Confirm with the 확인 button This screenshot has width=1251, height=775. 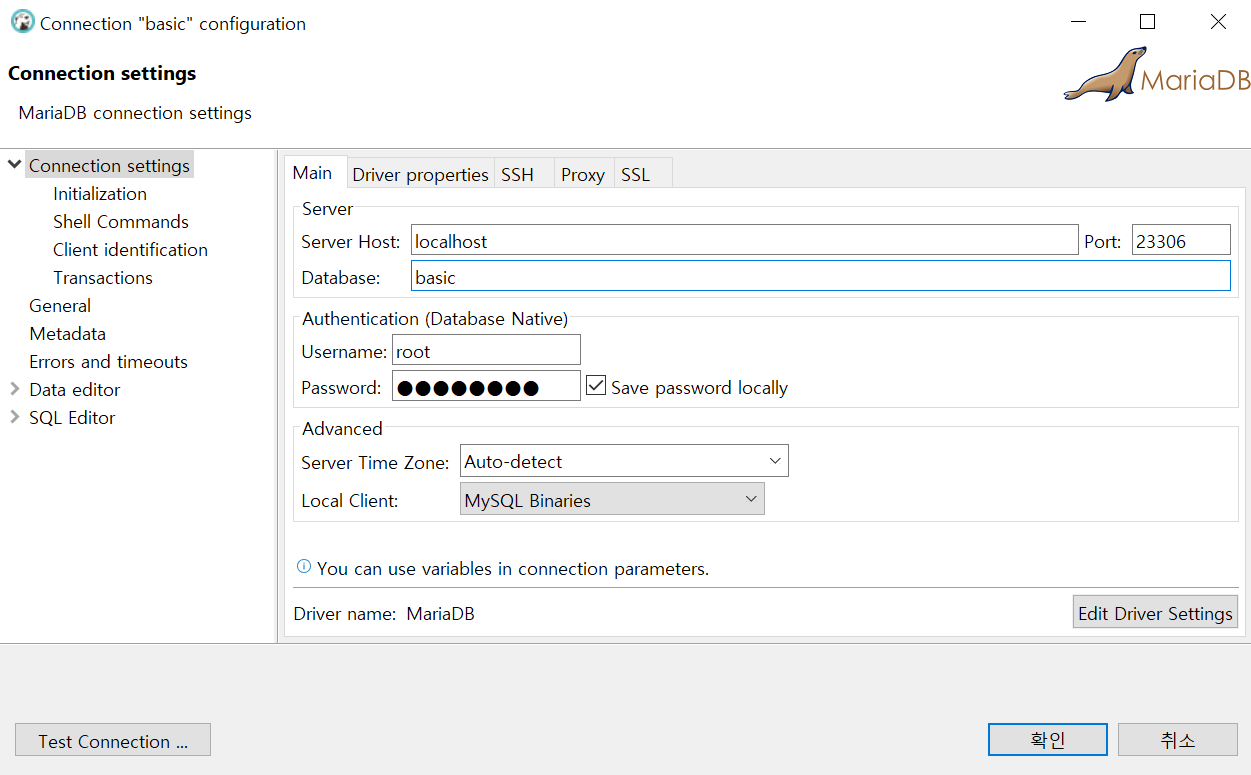click(1048, 740)
